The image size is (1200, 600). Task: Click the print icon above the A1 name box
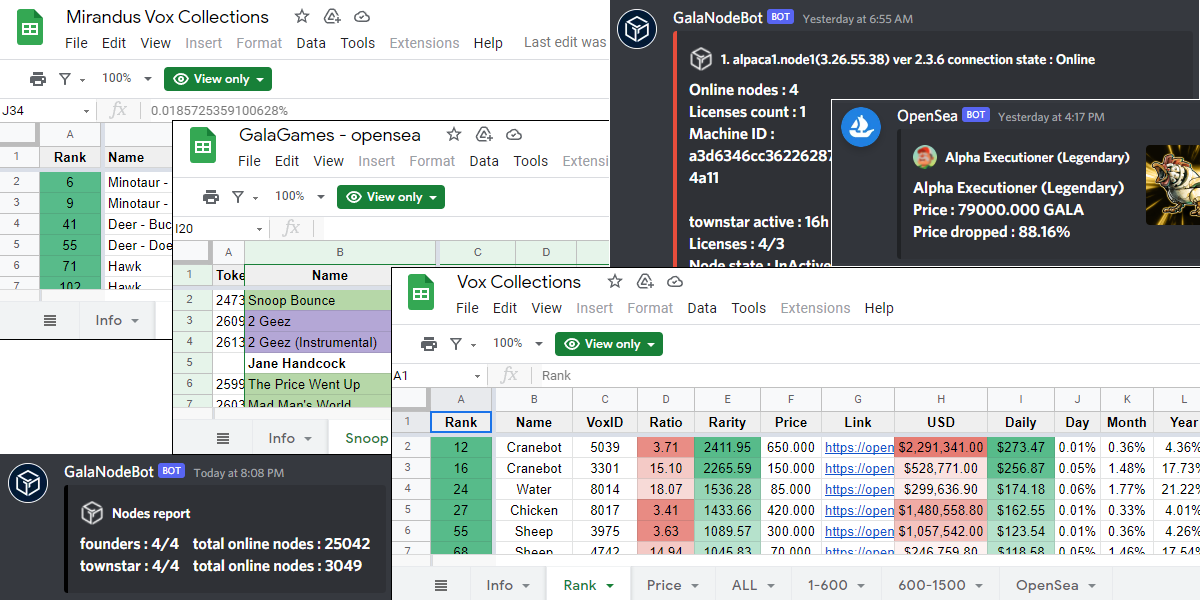pyautogui.click(x=429, y=344)
